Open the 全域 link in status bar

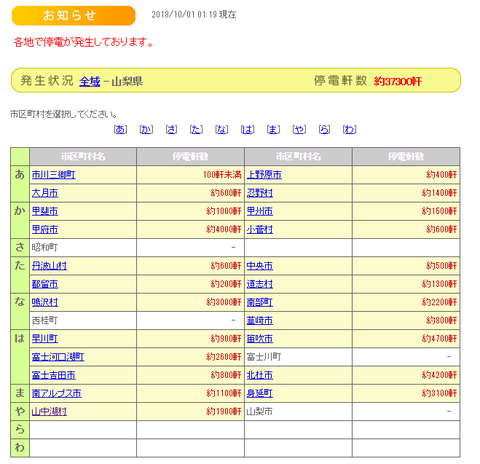(89, 81)
